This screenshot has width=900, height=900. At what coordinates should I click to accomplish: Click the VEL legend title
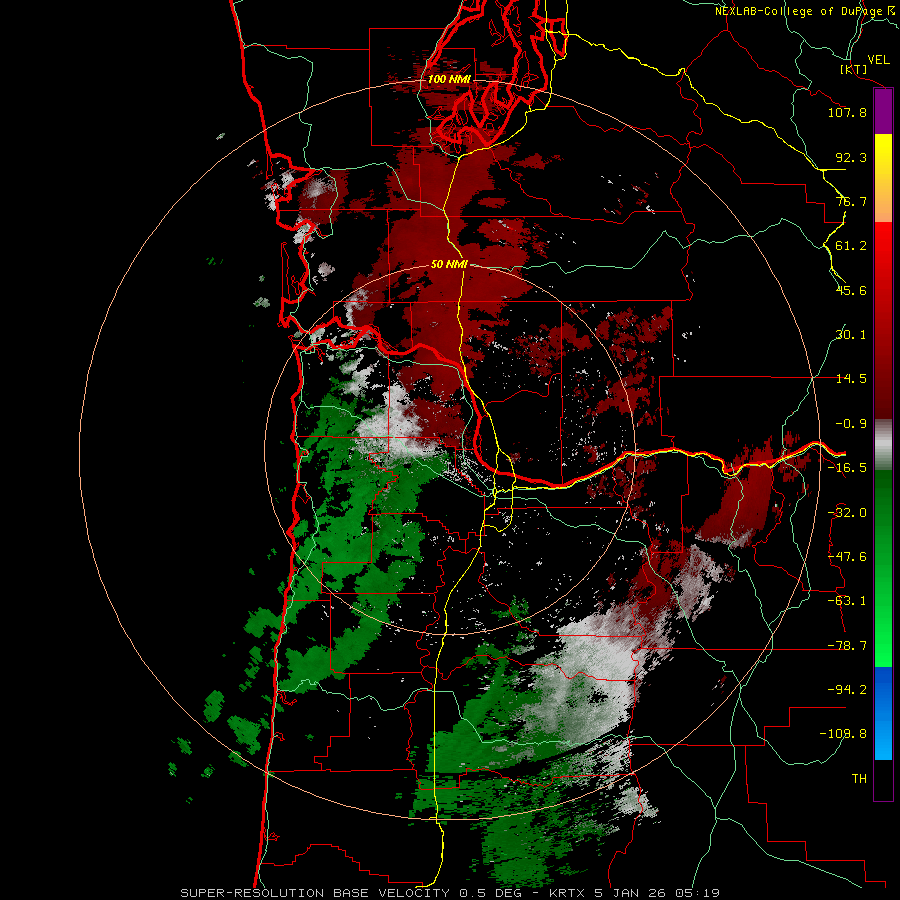click(x=879, y=60)
